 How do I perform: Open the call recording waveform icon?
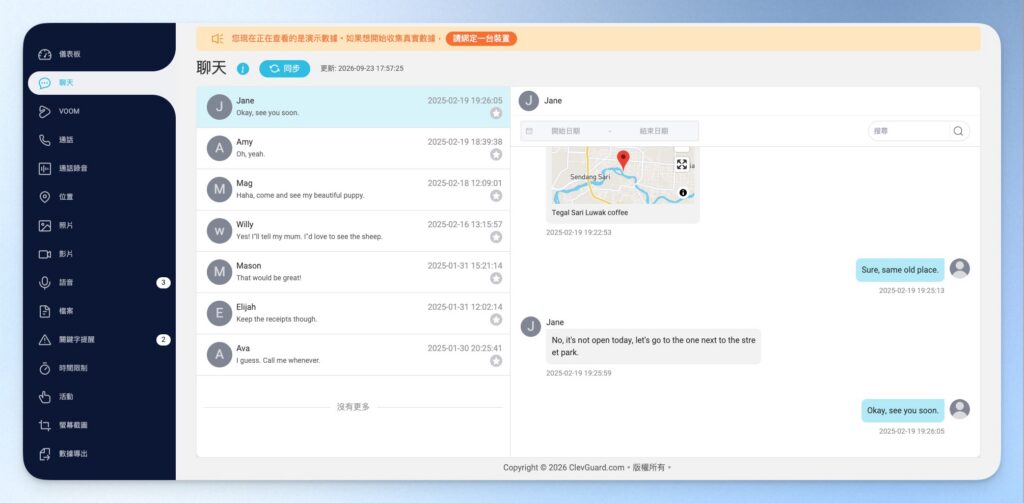(x=44, y=169)
